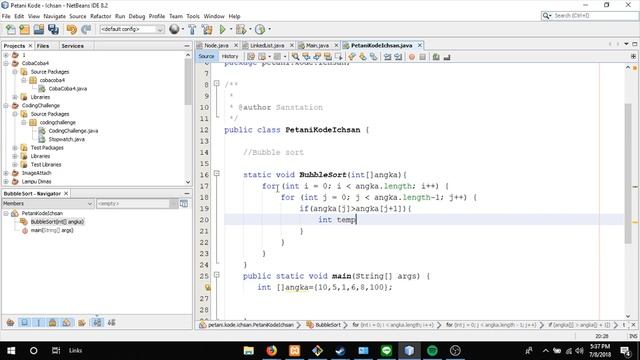Open Firefox from the taskbar
This screenshot has width=640, height=360.
coord(271,351)
